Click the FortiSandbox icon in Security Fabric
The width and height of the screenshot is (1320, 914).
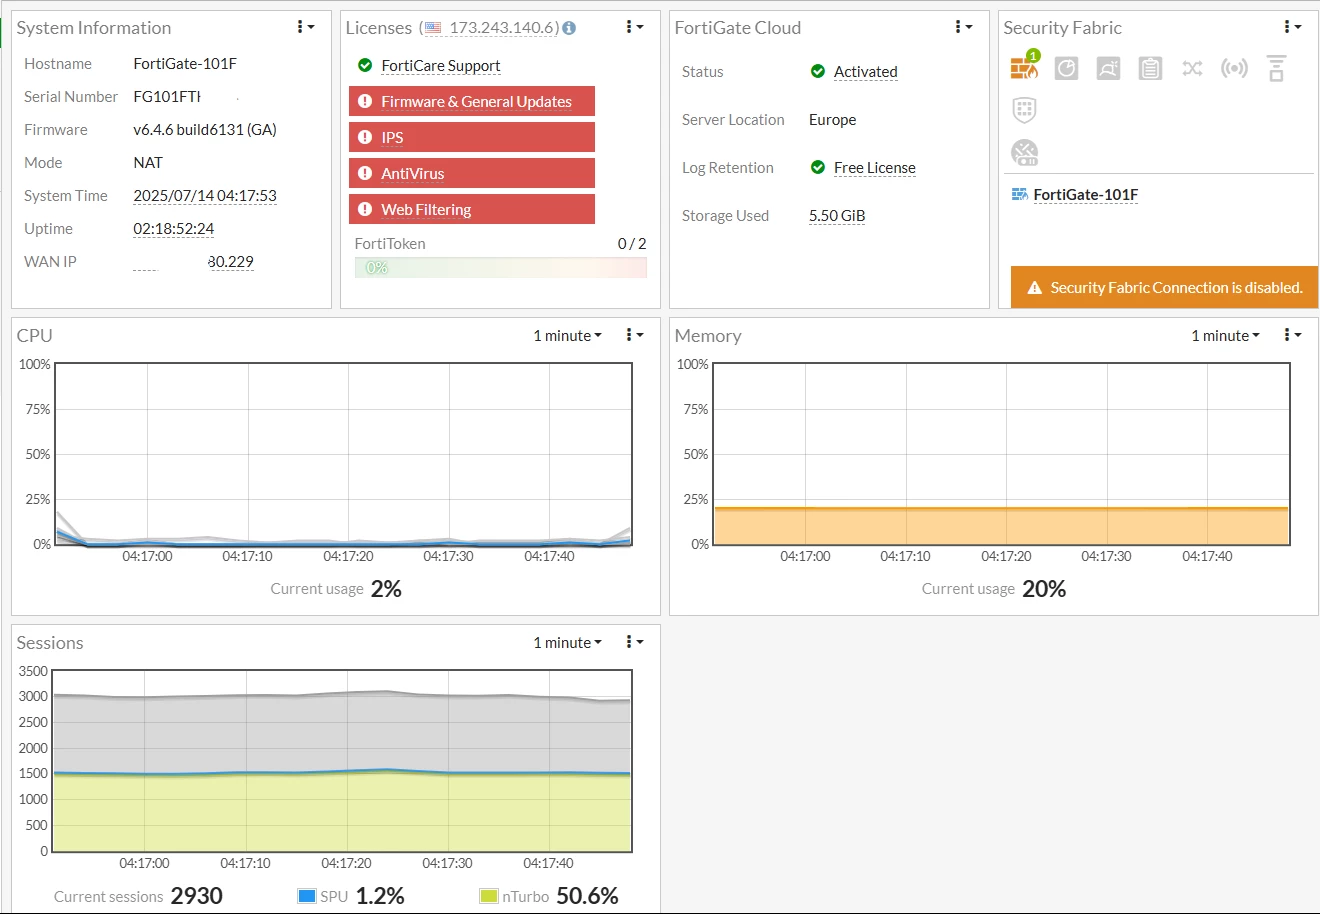point(1108,68)
